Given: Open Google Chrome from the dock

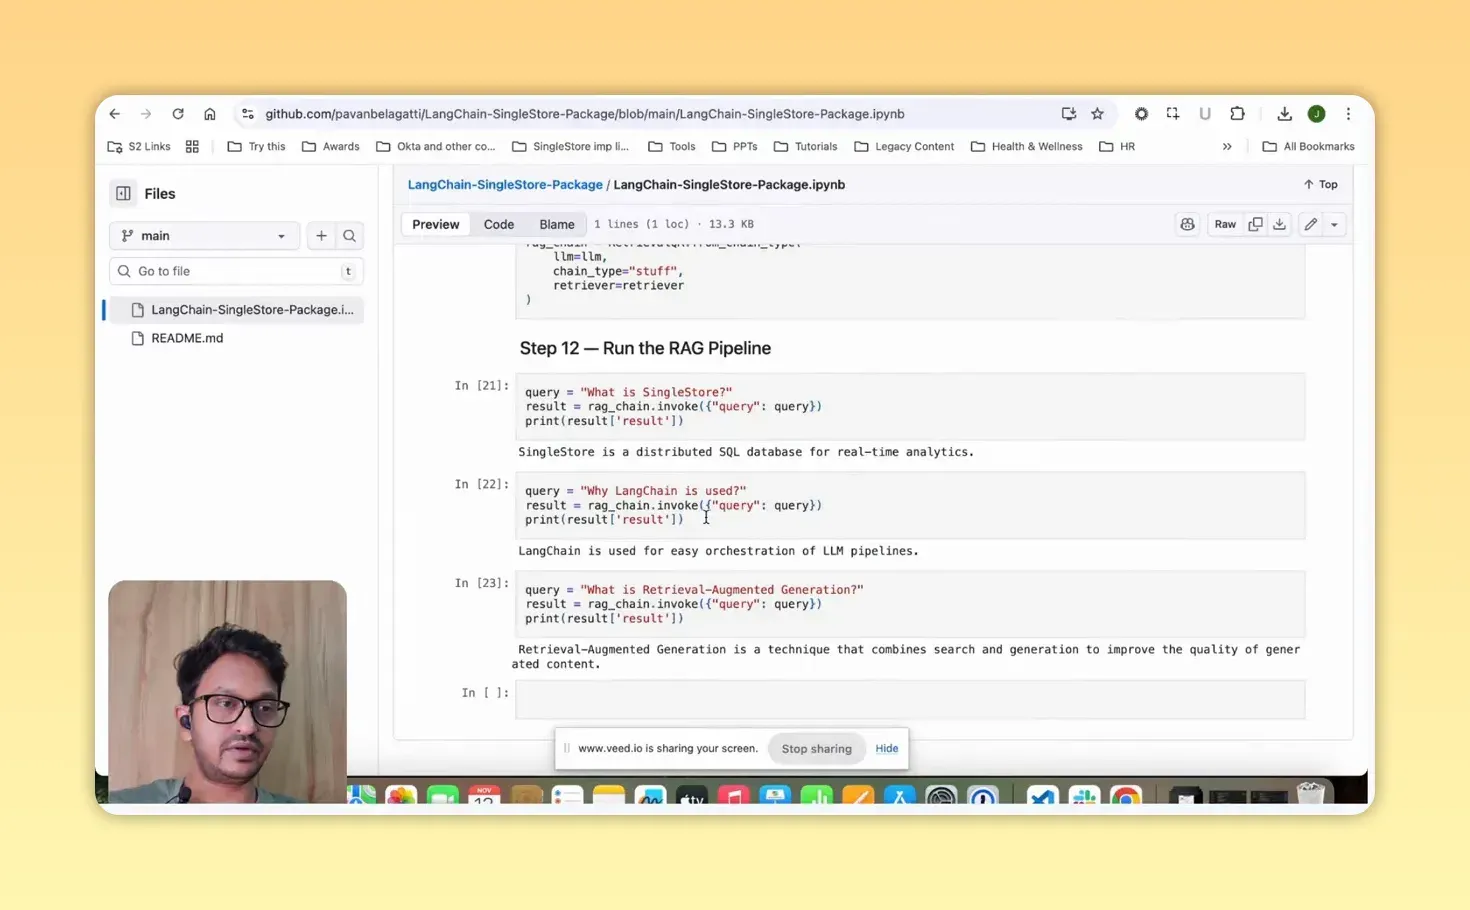Looking at the screenshot, I should coord(1126,796).
